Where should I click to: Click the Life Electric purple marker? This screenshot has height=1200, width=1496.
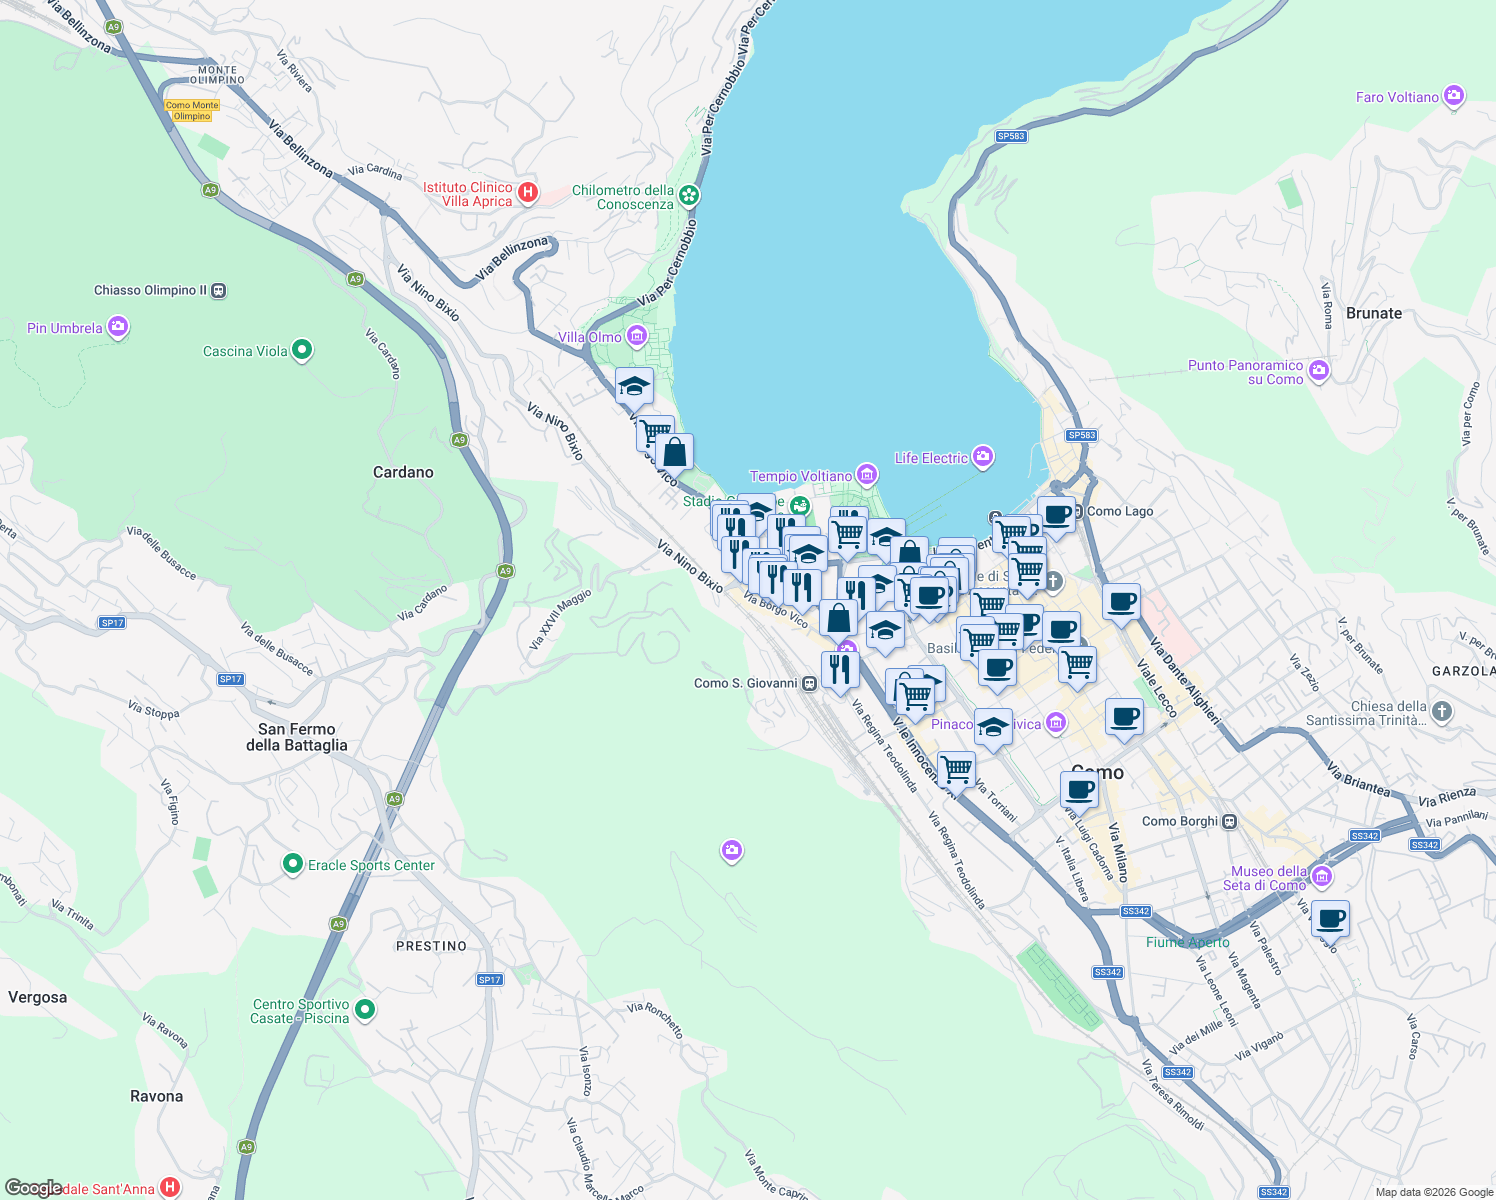point(982,457)
